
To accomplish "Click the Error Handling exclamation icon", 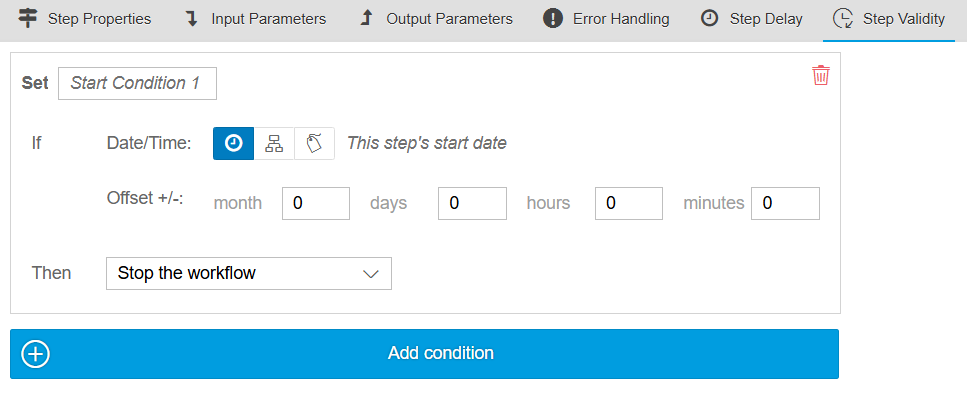I will [552, 18].
